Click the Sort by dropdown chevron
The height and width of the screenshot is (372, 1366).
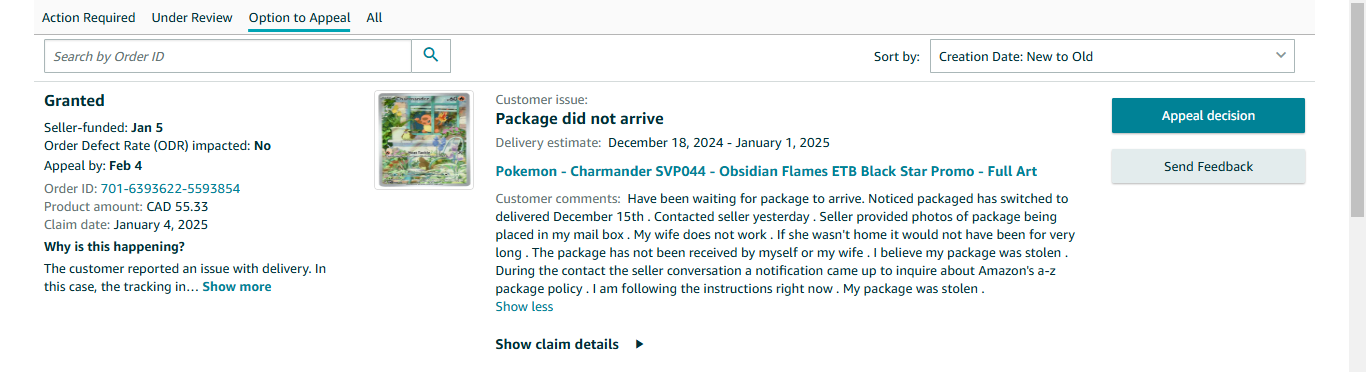[x=1281, y=56]
